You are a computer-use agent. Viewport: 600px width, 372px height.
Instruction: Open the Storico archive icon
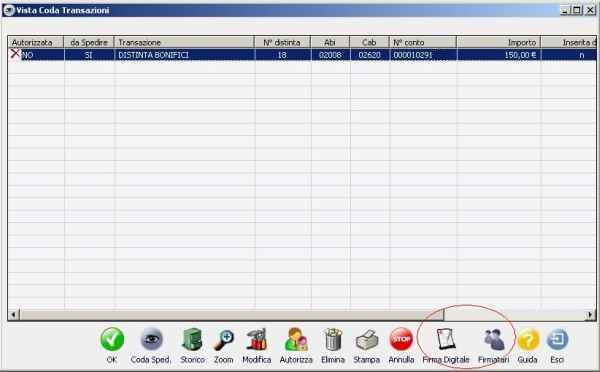coord(192,339)
